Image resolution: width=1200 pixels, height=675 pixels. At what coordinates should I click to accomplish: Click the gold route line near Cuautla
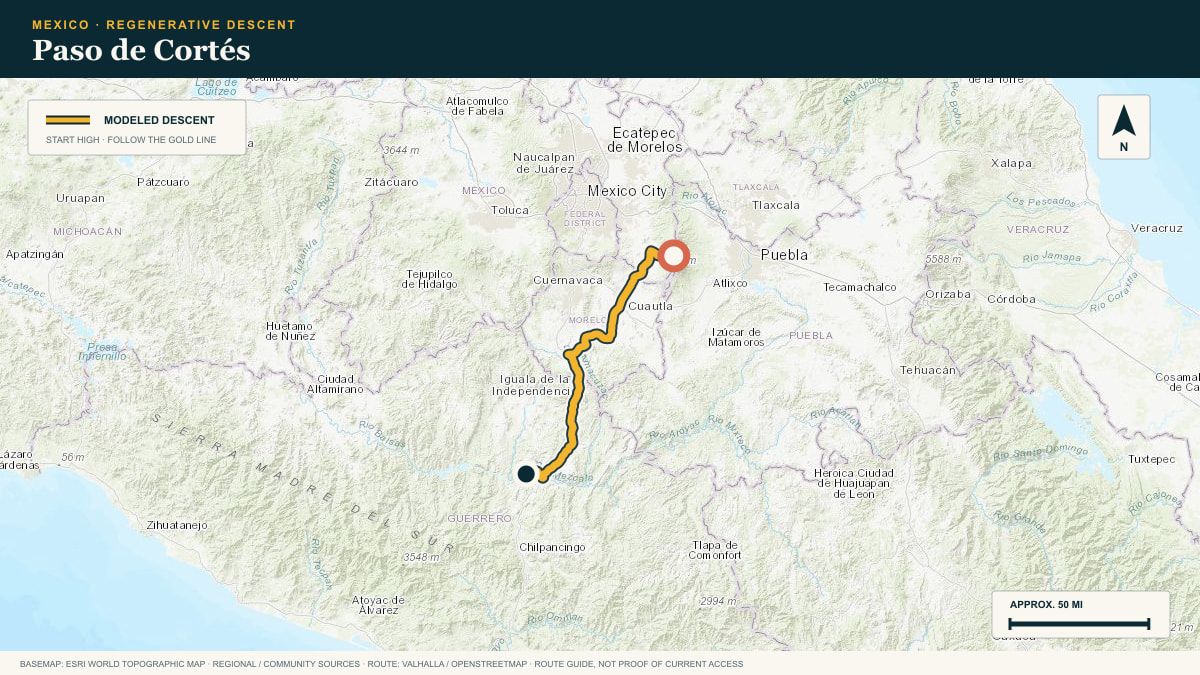[622, 305]
